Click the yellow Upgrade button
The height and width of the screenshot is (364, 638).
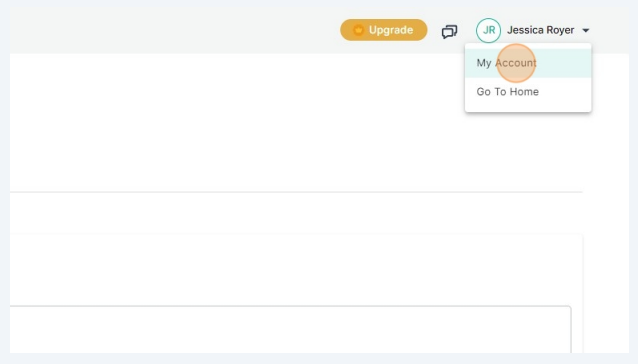[x=384, y=30]
